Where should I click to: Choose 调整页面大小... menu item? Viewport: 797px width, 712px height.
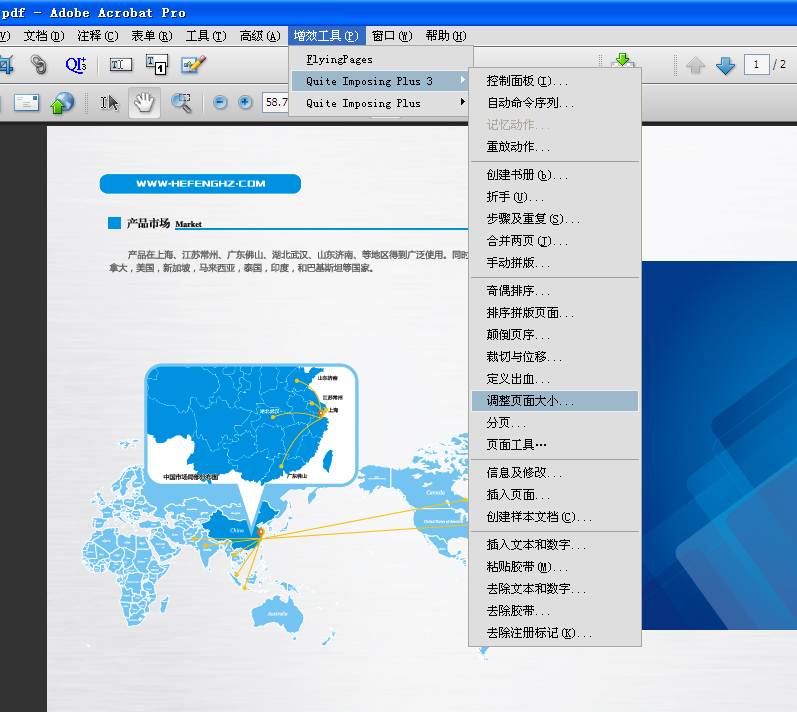pos(555,401)
